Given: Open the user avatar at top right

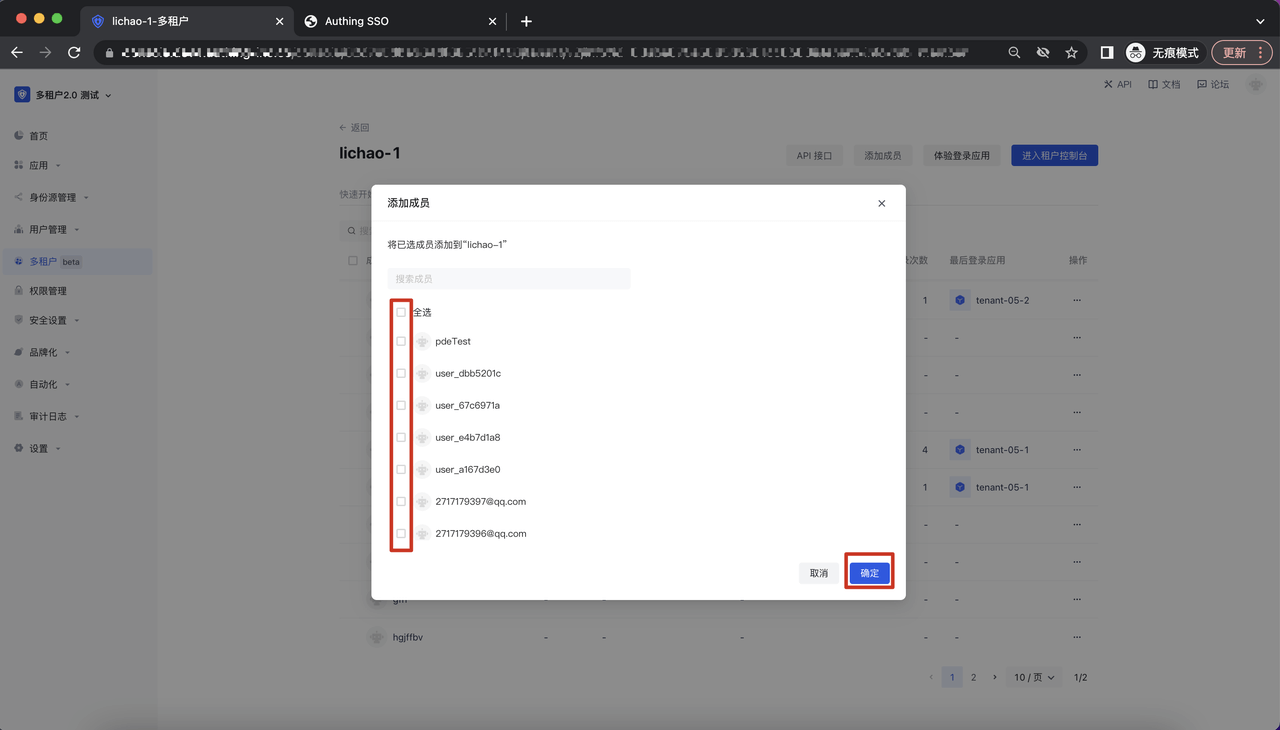Looking at the screenshot, I should coord(1256,85).
